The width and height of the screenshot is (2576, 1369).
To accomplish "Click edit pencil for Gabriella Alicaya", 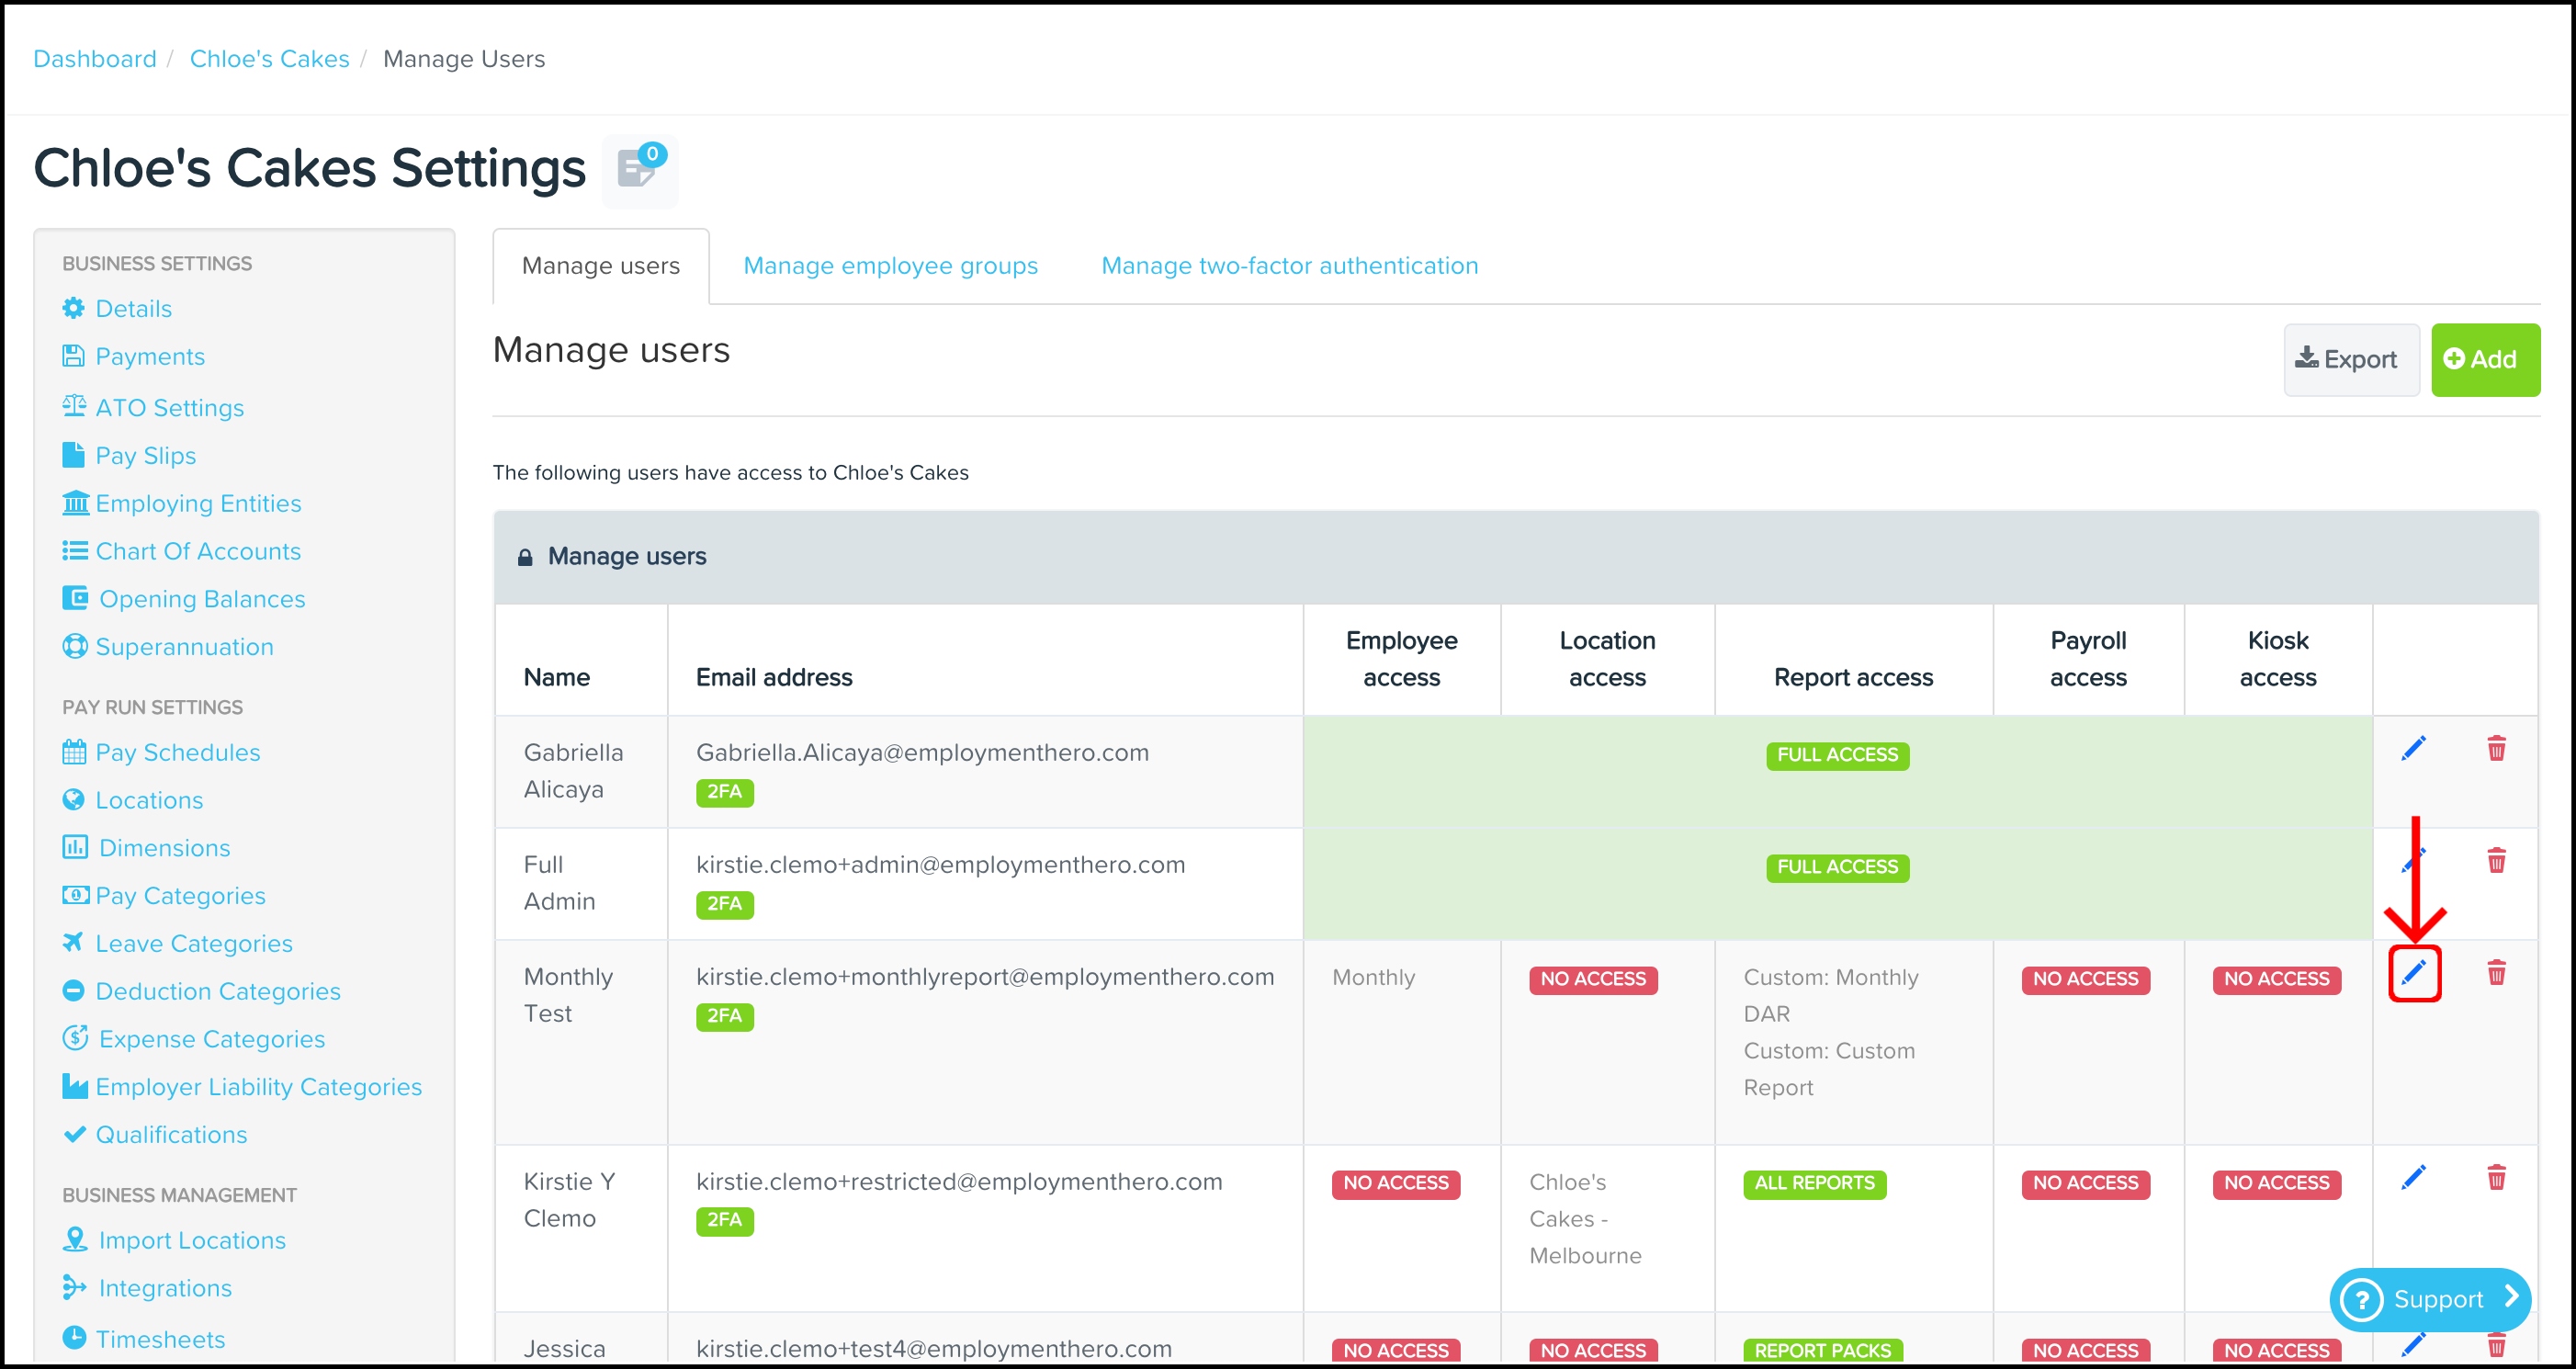I will click(x=2413, y=748).
